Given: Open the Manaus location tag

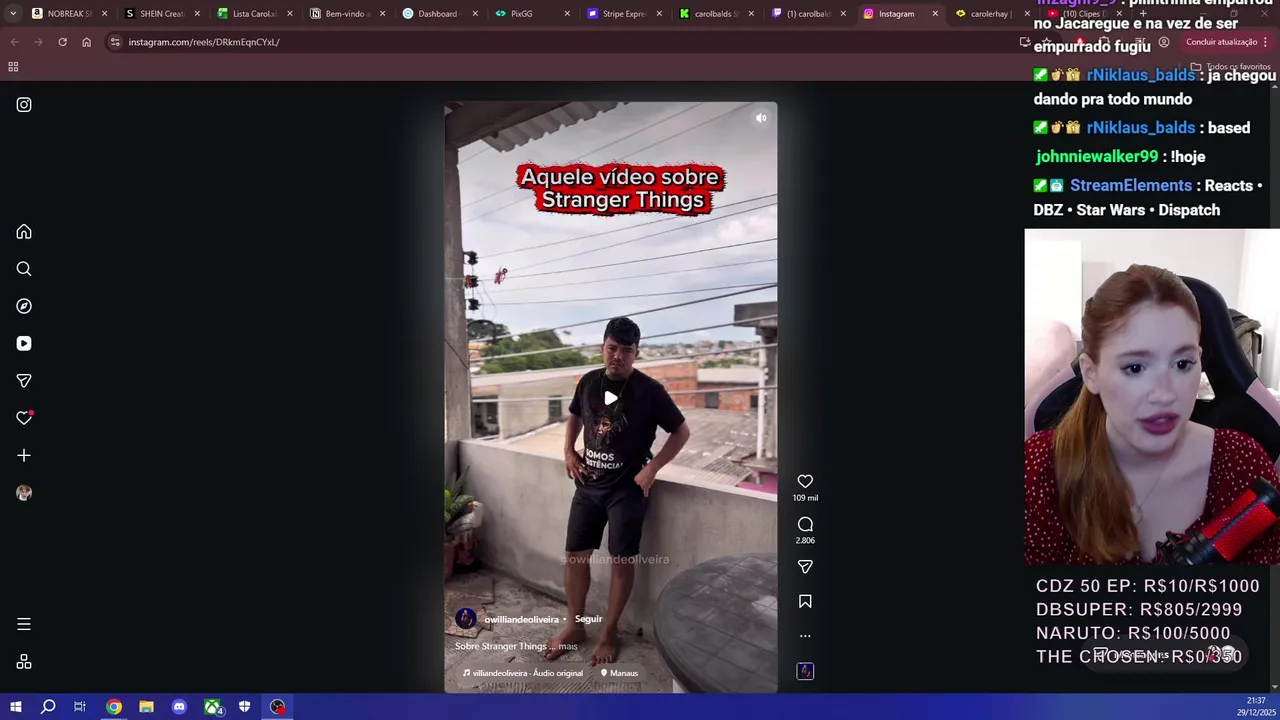Looking at the screenshot, I should pos(619,673).
